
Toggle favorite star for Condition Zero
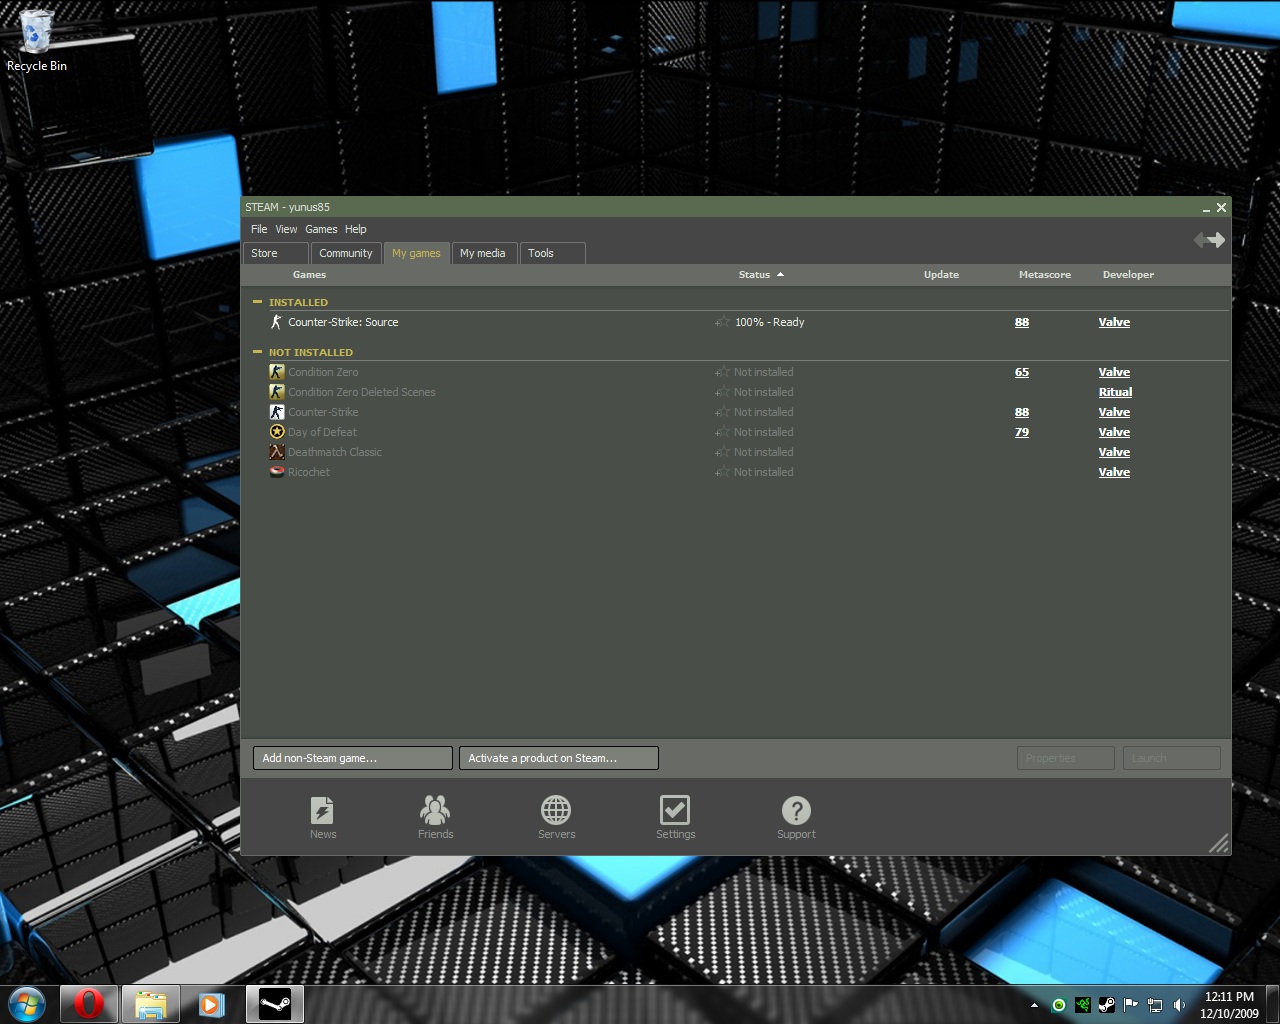tap(722, 372)
